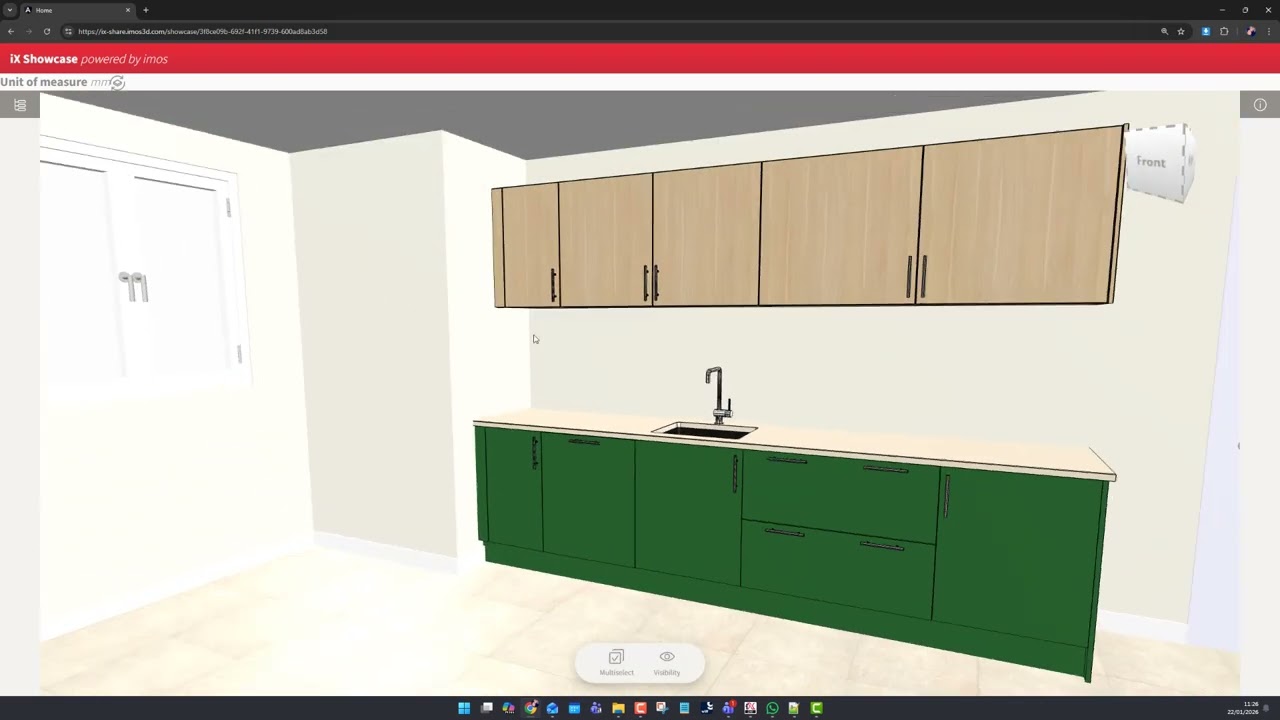1280x720 pixels.
Task: Open browser extensions puzzle icon
Action: pyautogui.click(x=1224, y=31)
